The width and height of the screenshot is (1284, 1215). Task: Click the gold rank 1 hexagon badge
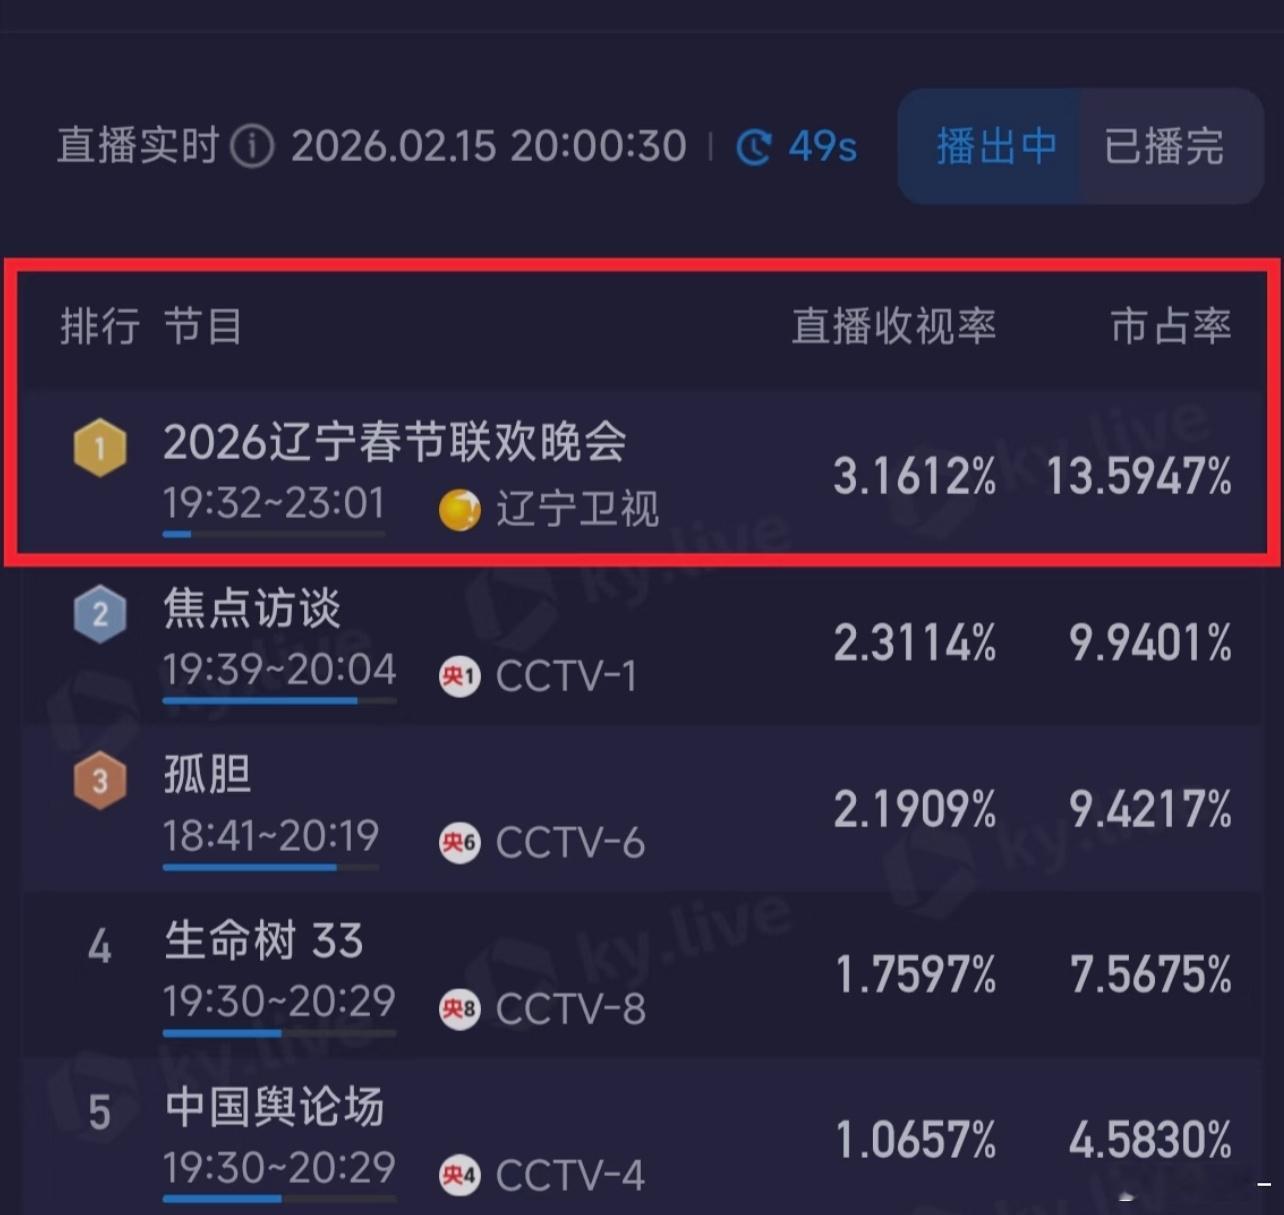pos(99,447)
